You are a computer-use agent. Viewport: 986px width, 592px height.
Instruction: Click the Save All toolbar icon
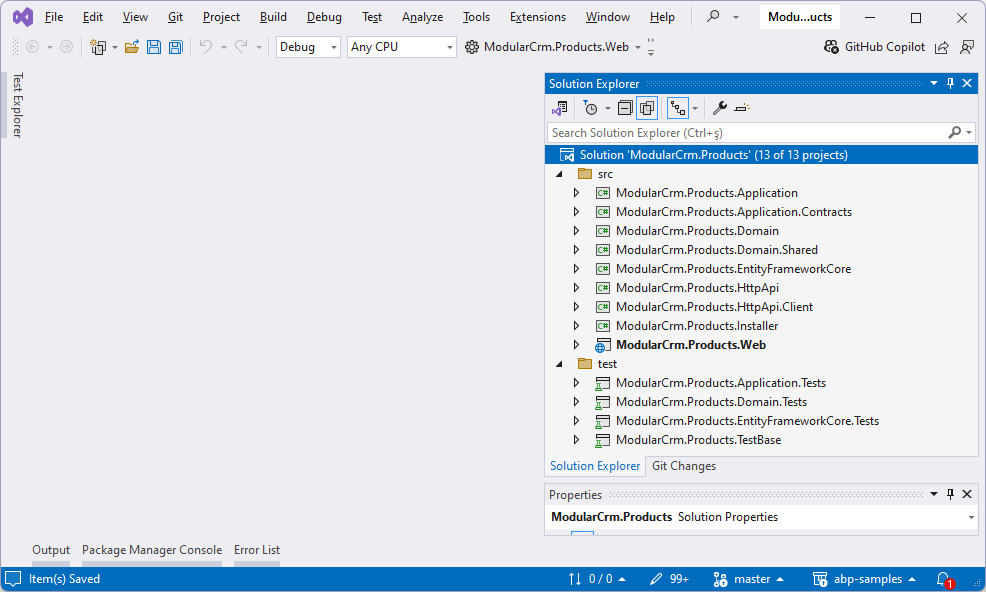175,46
